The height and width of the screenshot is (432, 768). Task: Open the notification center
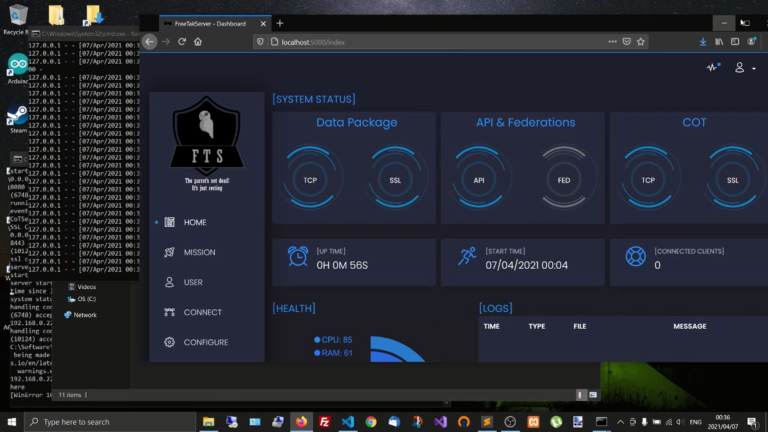point(753,422)
